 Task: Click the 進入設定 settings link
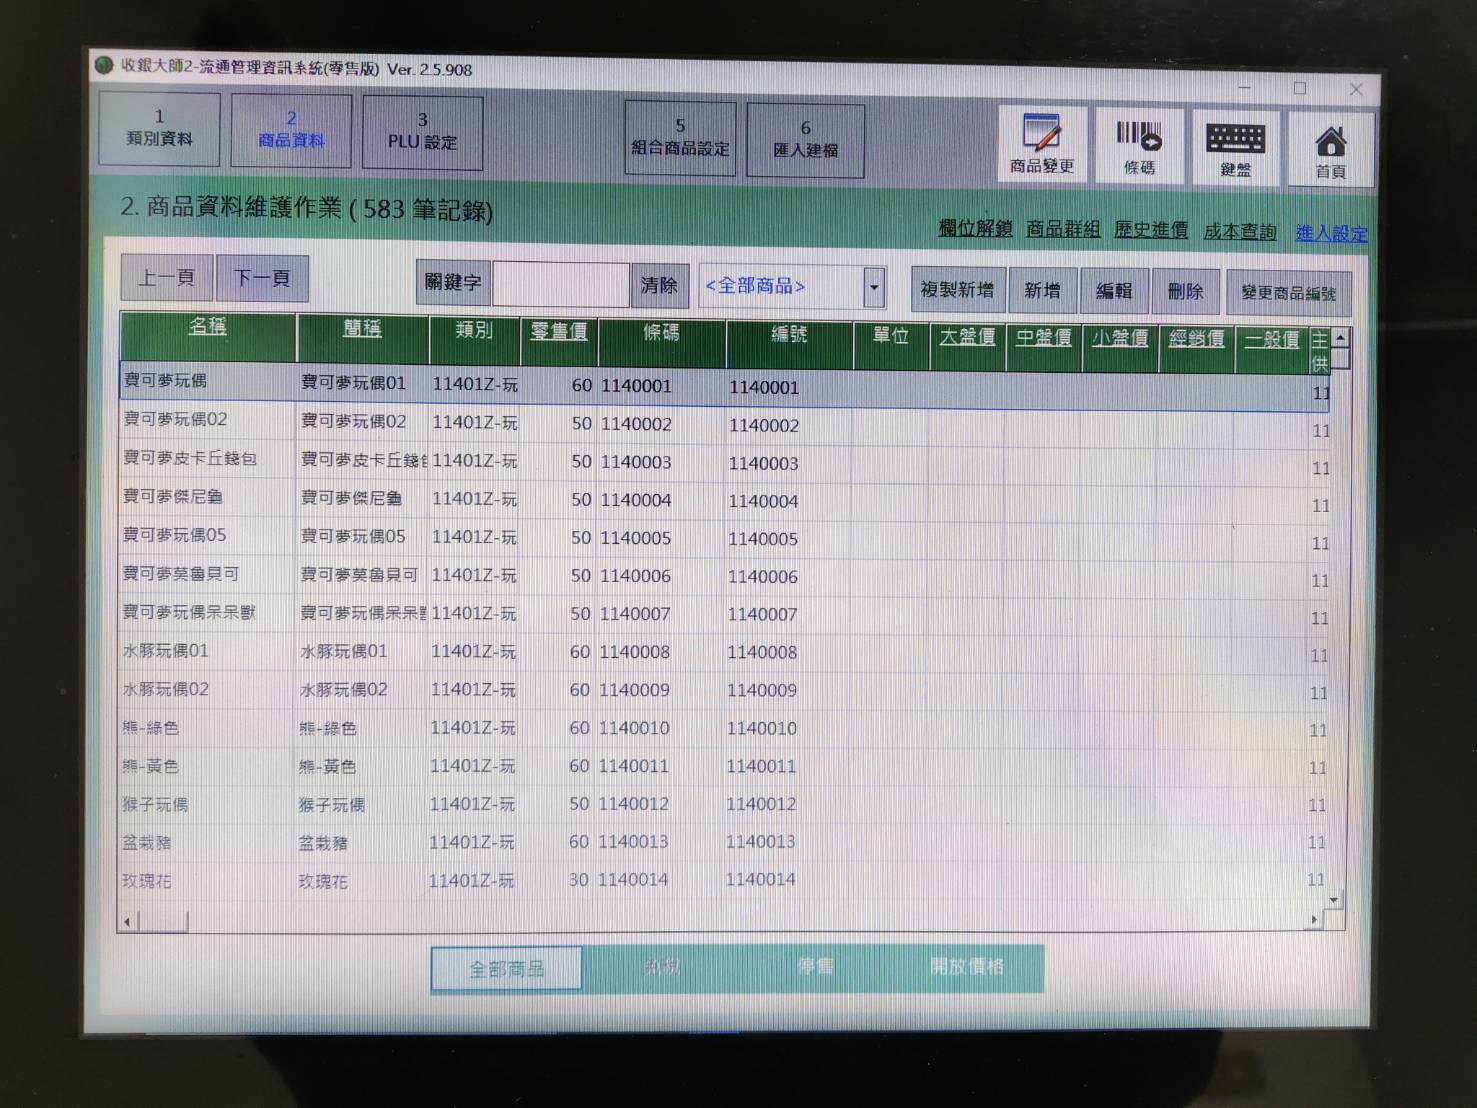pyautogui.click(x=1330, y=233)
